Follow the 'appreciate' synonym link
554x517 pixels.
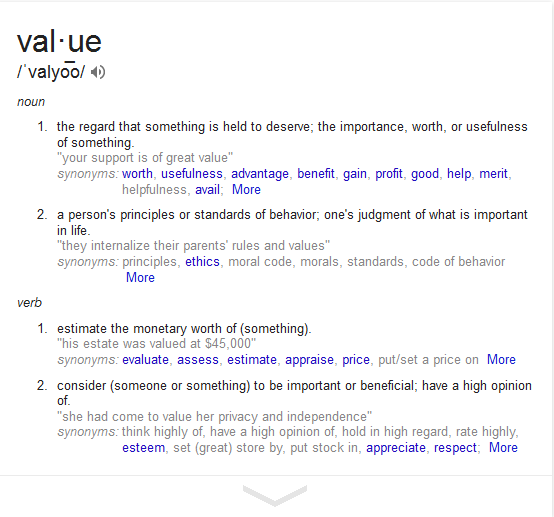coord(396,448)
